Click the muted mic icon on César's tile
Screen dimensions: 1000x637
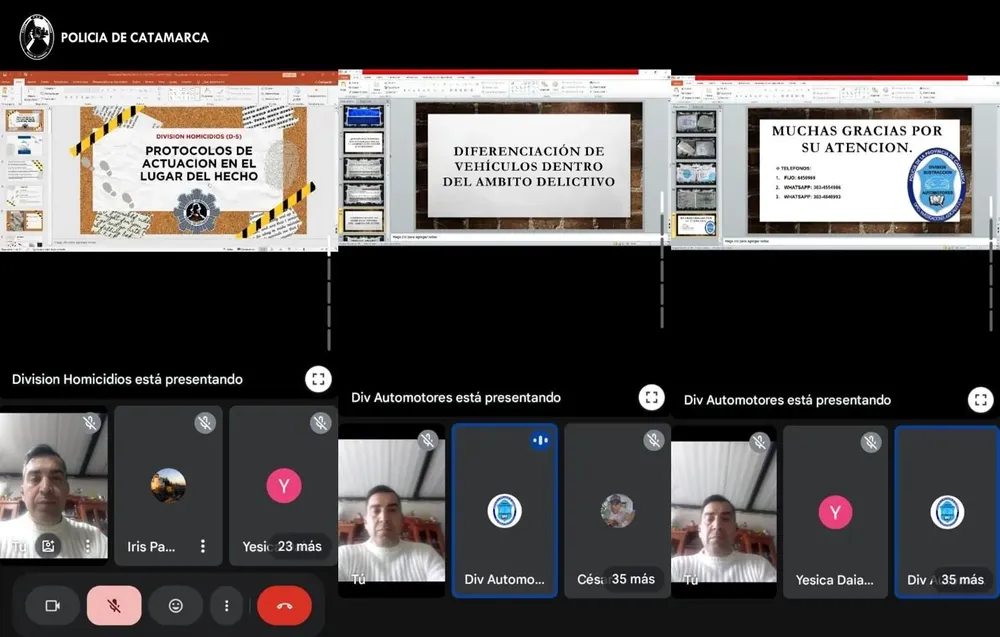(653, 440)
